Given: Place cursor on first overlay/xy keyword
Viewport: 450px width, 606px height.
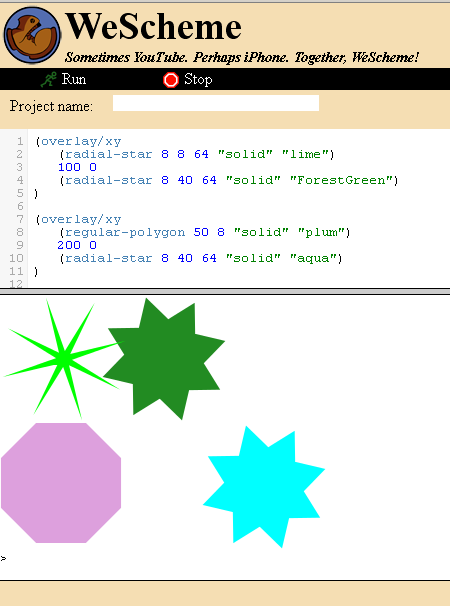Looking at the screenshot, I should [x=81, y=141].
